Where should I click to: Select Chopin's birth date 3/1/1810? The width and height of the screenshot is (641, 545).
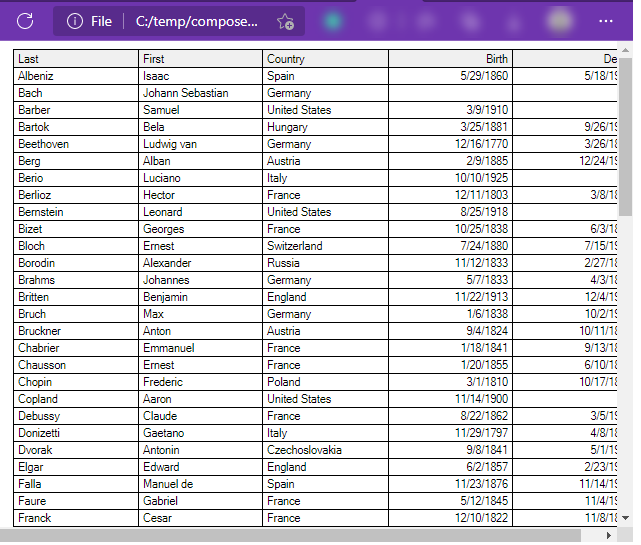(x=450, y=382)
